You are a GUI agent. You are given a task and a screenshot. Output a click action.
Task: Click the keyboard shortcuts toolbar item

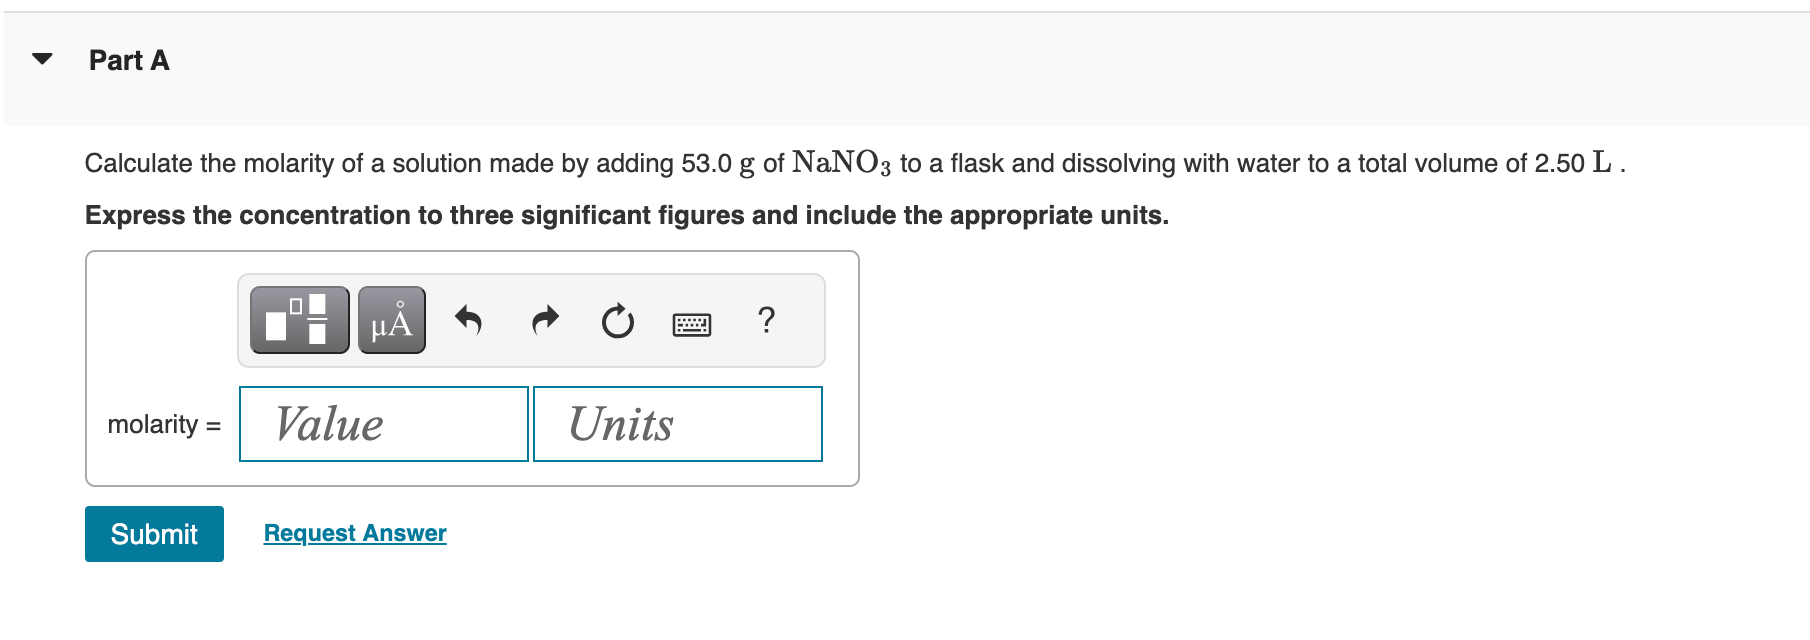point(694,322)
